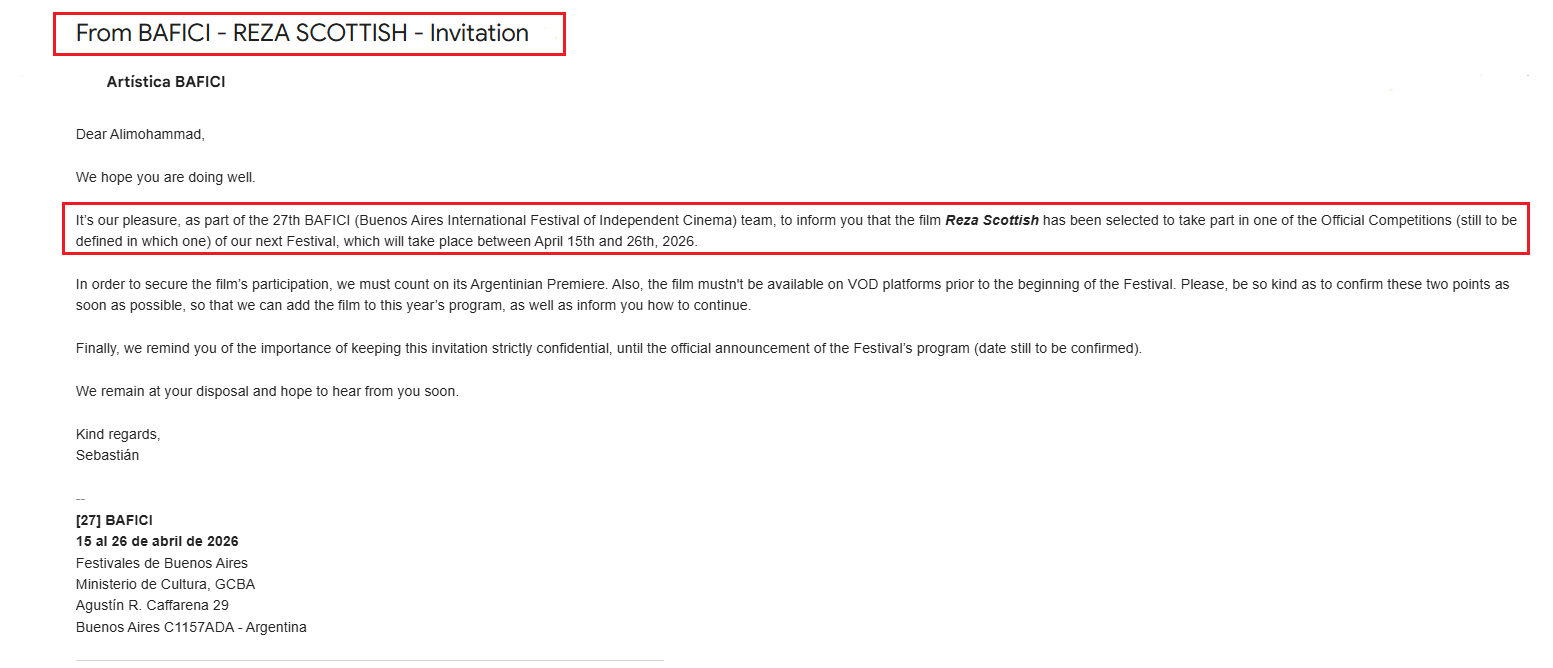Click the email subject line heading

[302, 33]
